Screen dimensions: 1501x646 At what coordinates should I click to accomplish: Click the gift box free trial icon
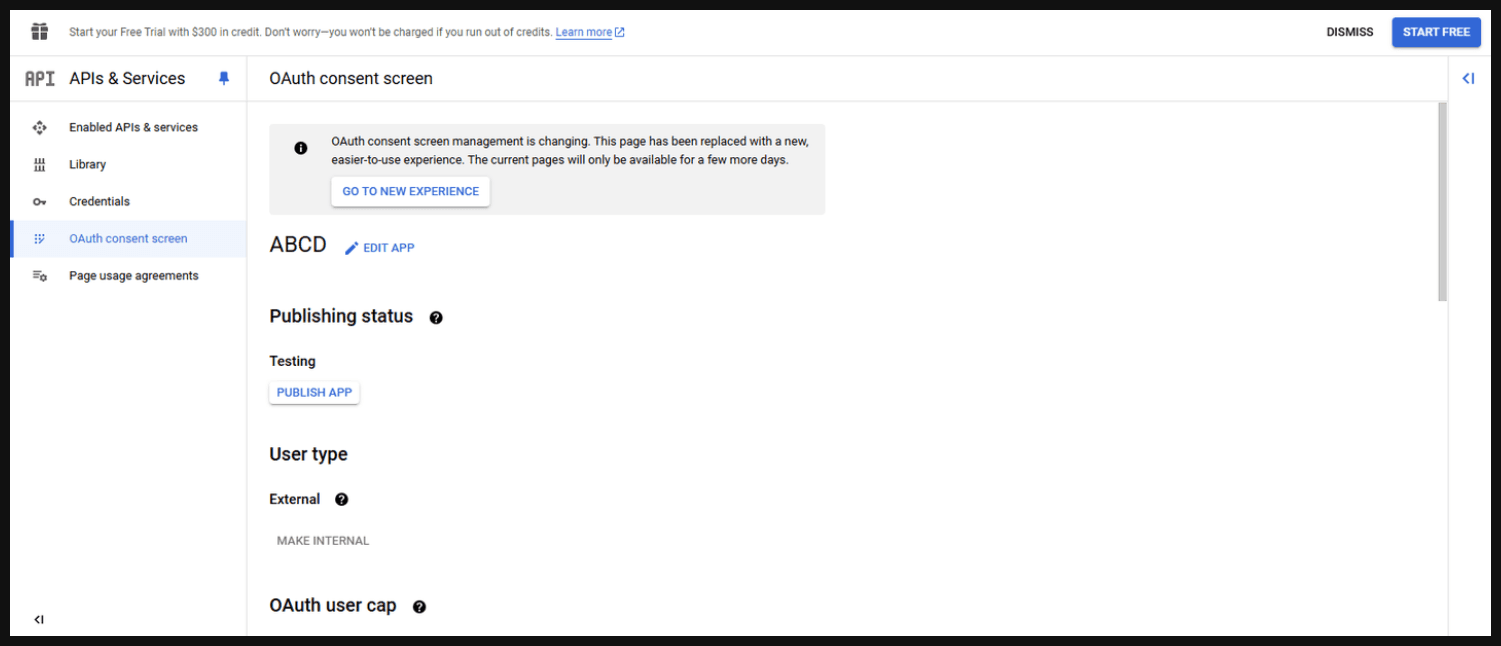[x=40, y=32]
